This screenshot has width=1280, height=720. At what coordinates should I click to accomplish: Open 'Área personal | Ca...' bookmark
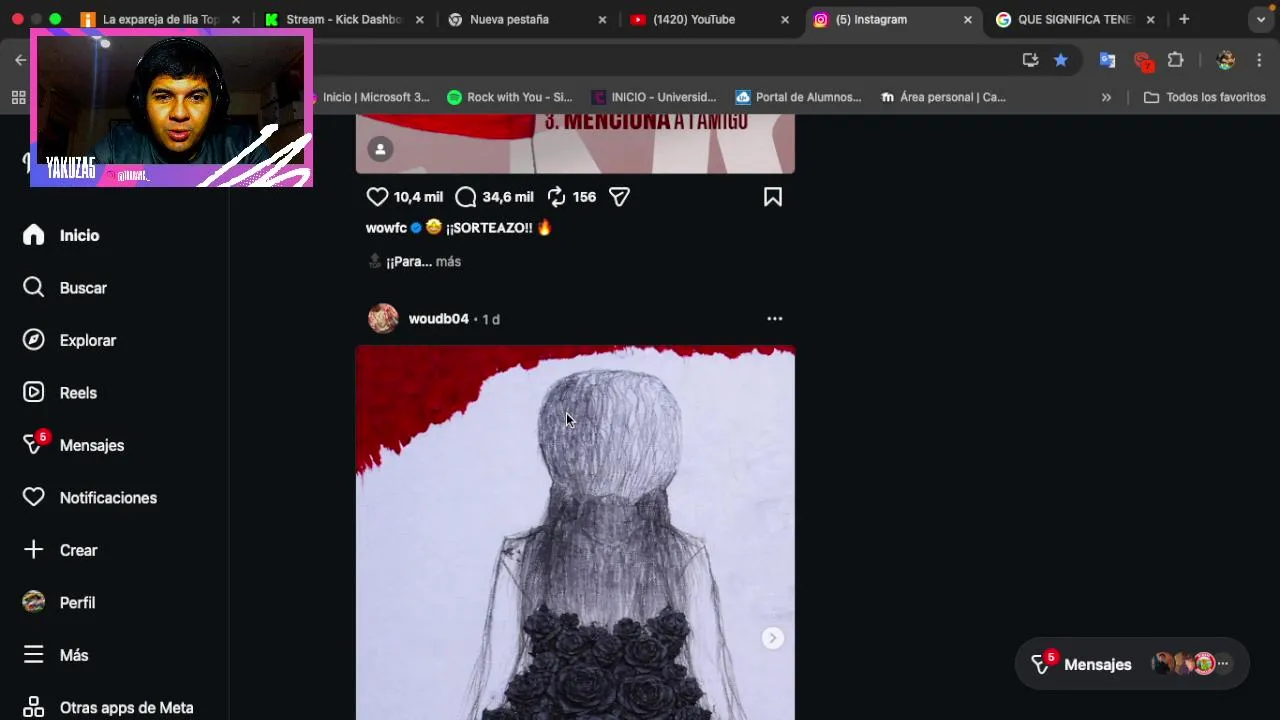(943, 97)
